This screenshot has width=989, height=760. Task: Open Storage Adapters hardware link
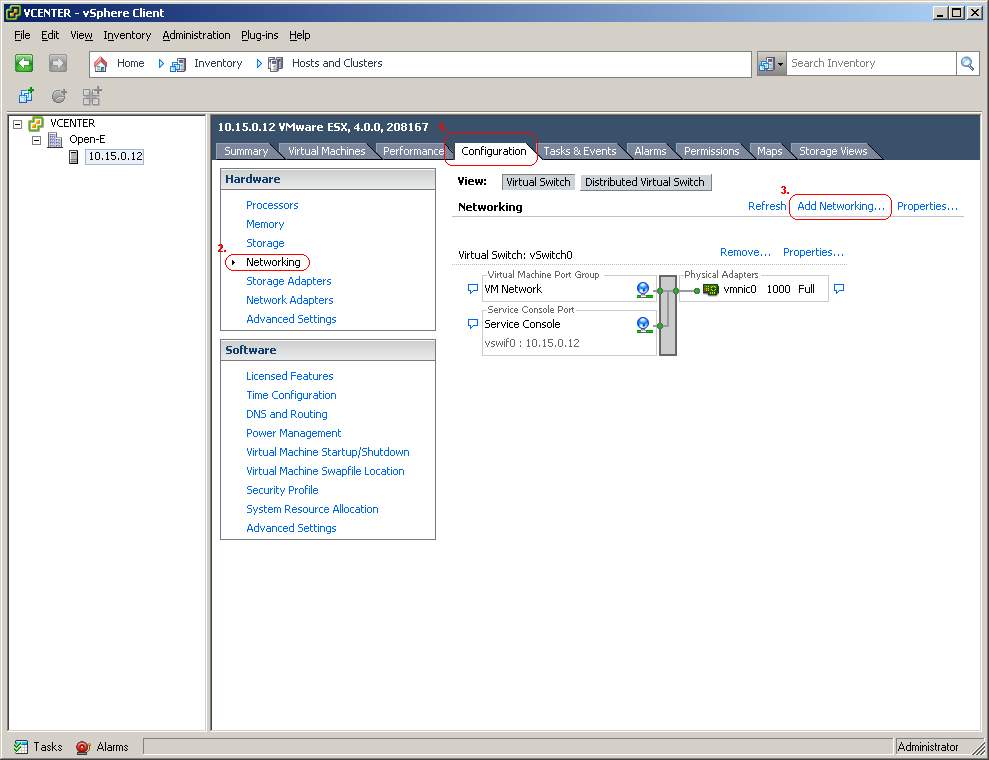288,281
